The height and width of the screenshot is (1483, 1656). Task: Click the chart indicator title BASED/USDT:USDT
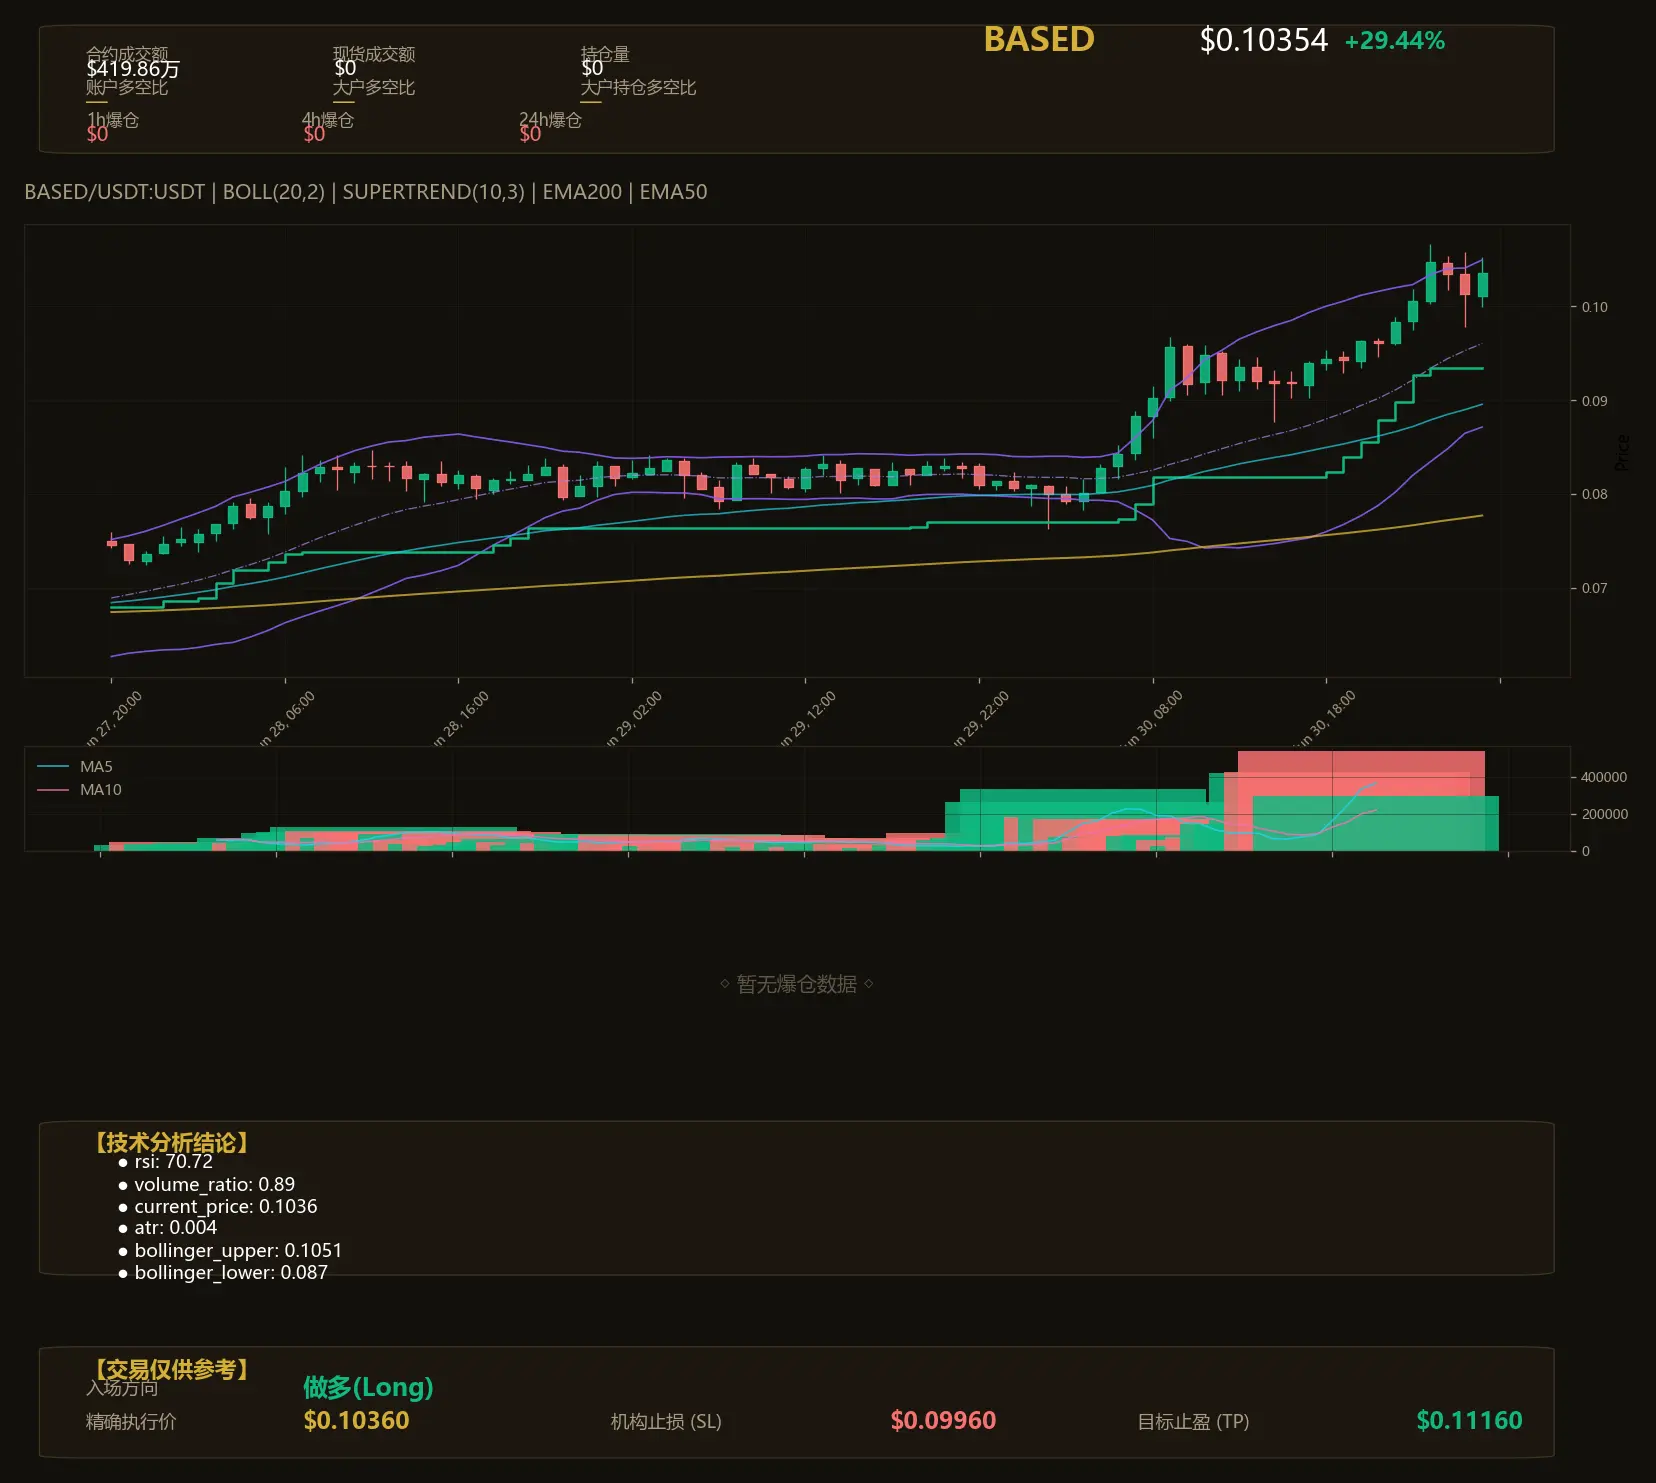click(x=114, y=192)
